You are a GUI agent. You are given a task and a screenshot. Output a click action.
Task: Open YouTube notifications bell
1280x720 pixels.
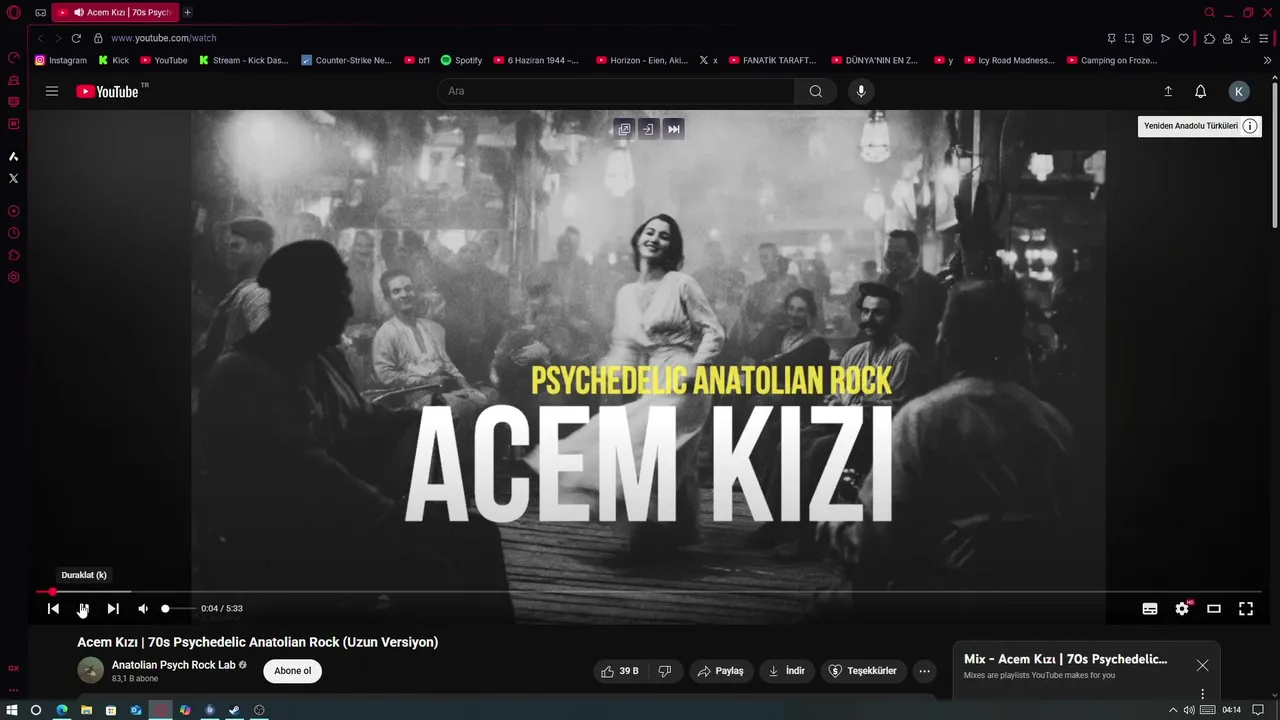coord(1201,91)
